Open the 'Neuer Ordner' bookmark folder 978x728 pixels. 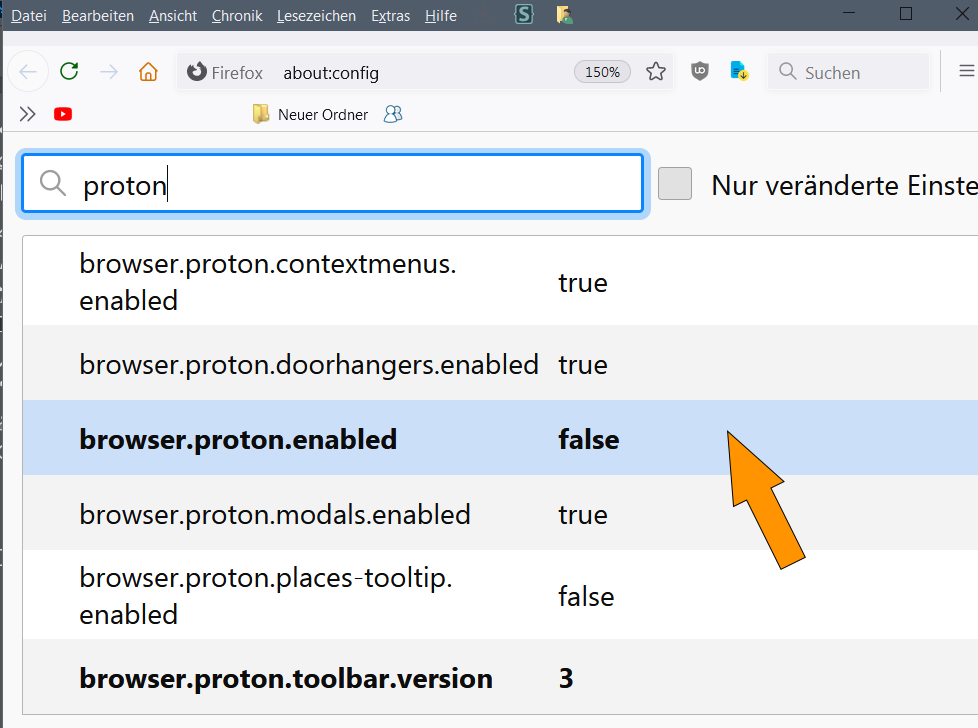click(x=311, y=115)
